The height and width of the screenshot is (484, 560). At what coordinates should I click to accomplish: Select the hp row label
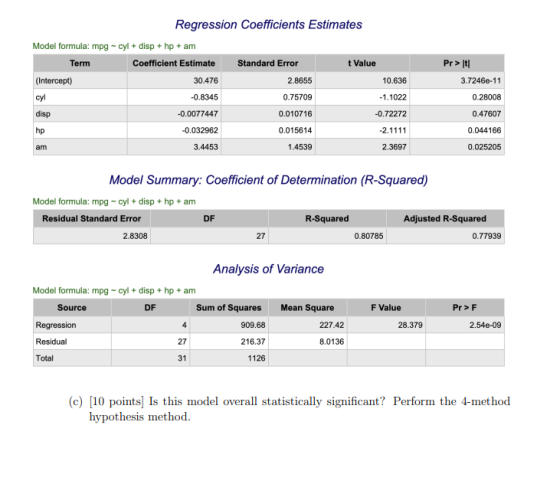[x=40, y=130]
